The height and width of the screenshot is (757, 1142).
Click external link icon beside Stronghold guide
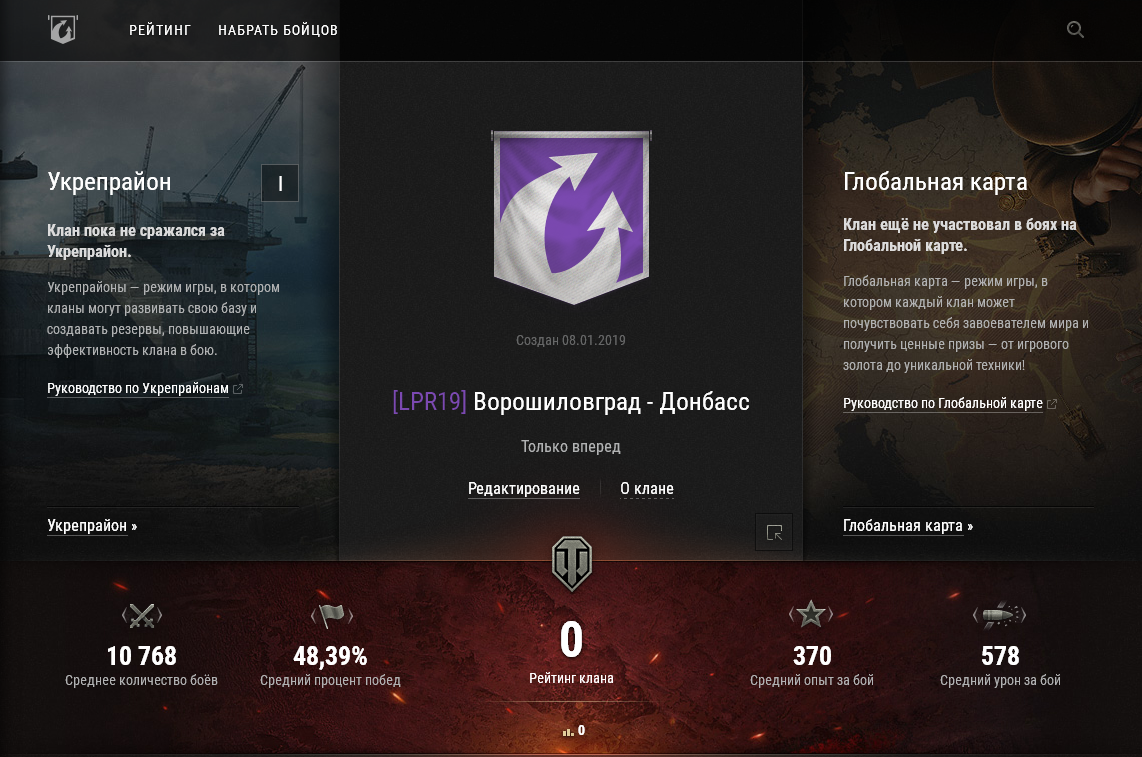click(x=237, y=389)
